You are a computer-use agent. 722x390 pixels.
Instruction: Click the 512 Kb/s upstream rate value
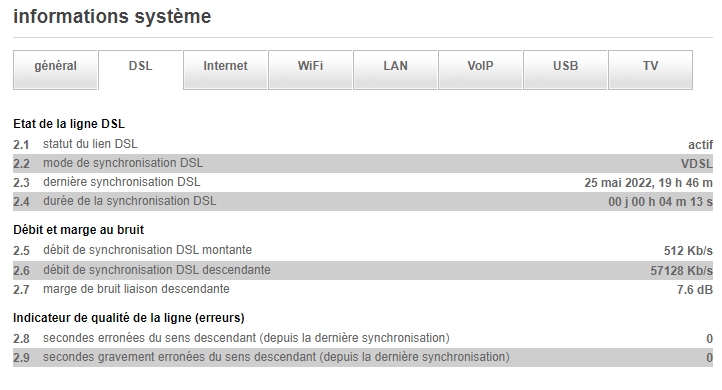pyautogui.click(x=688, y=250)
